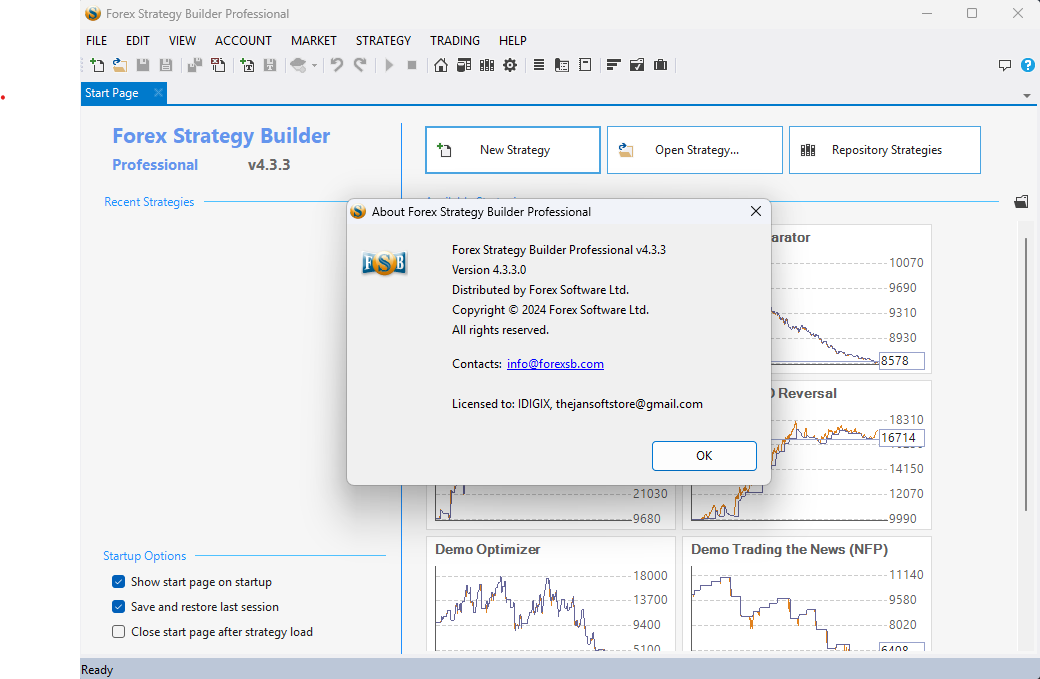Viewport: 1040px width, 679px height.
Task: Select the Start Page tab
Action: pyautogui.click(x=112, y=93)
